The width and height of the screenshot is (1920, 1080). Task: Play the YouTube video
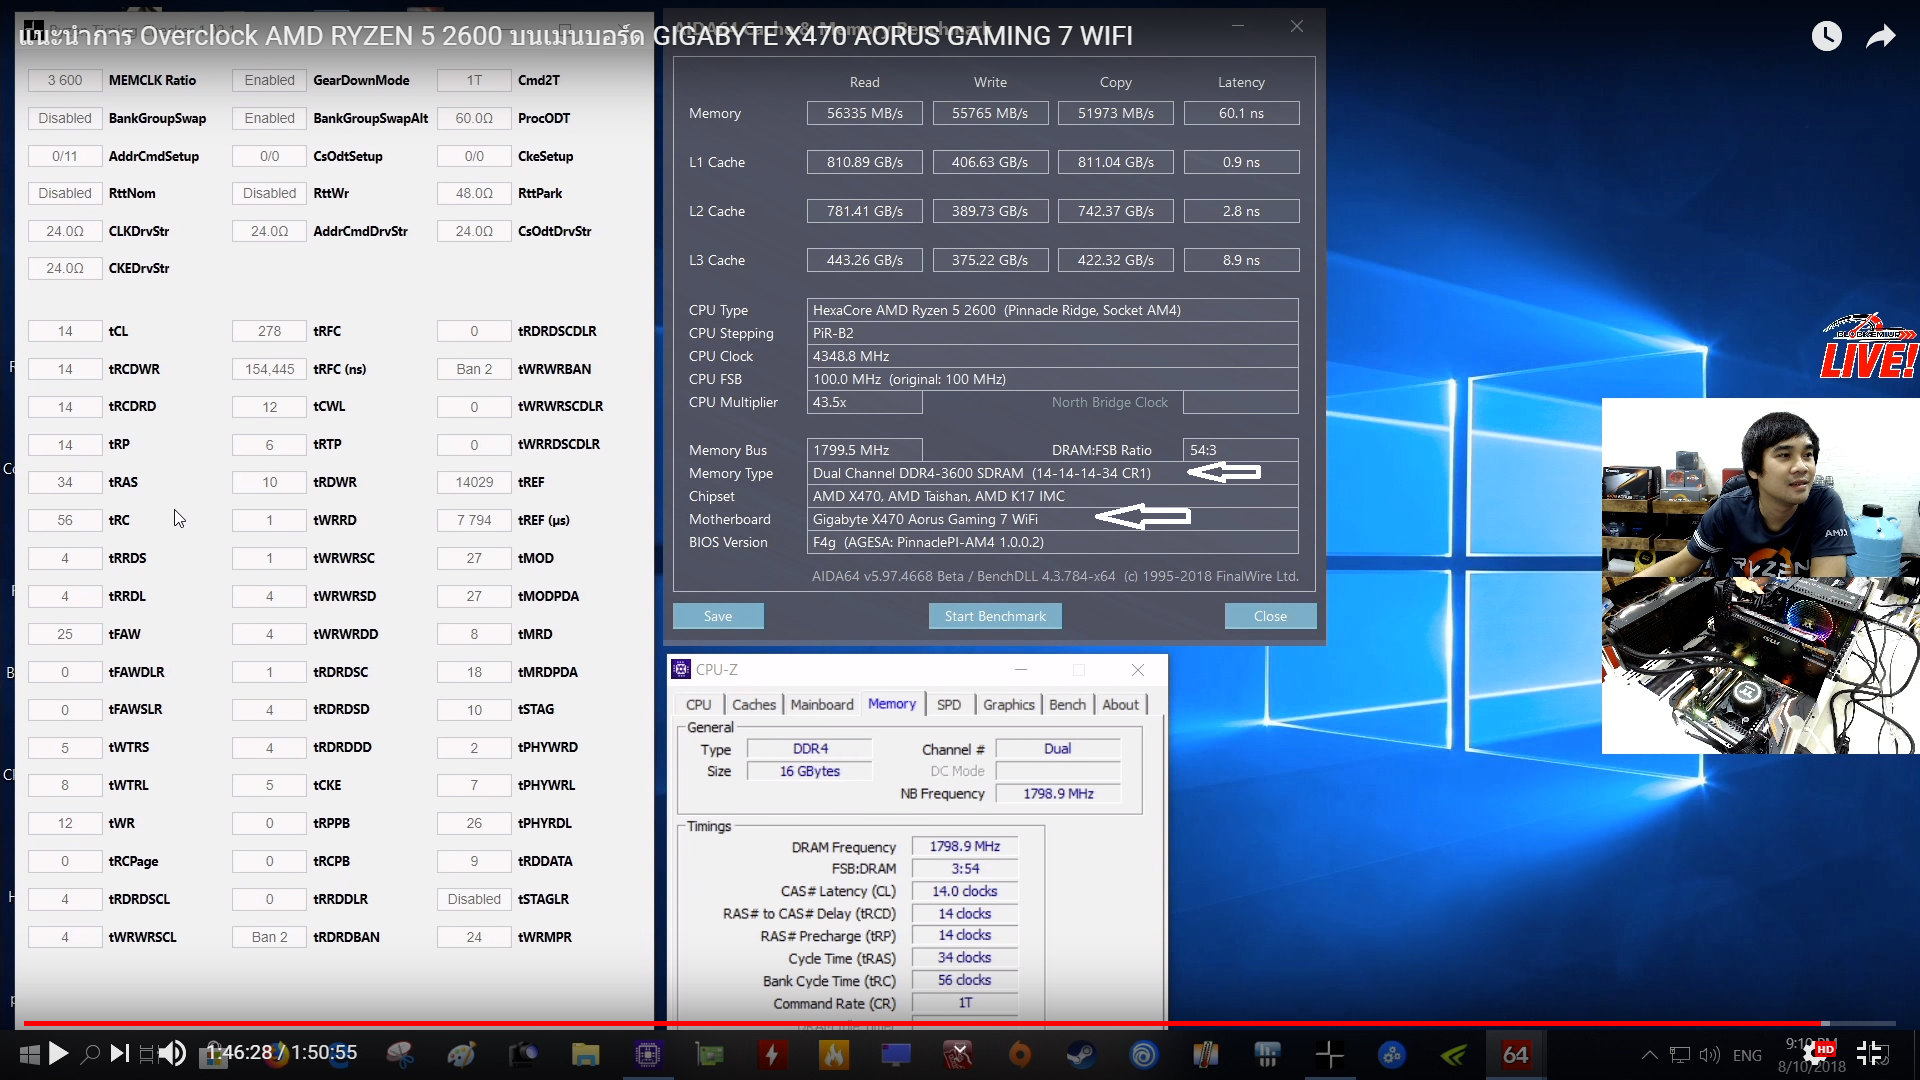[x=58, y=1053]
